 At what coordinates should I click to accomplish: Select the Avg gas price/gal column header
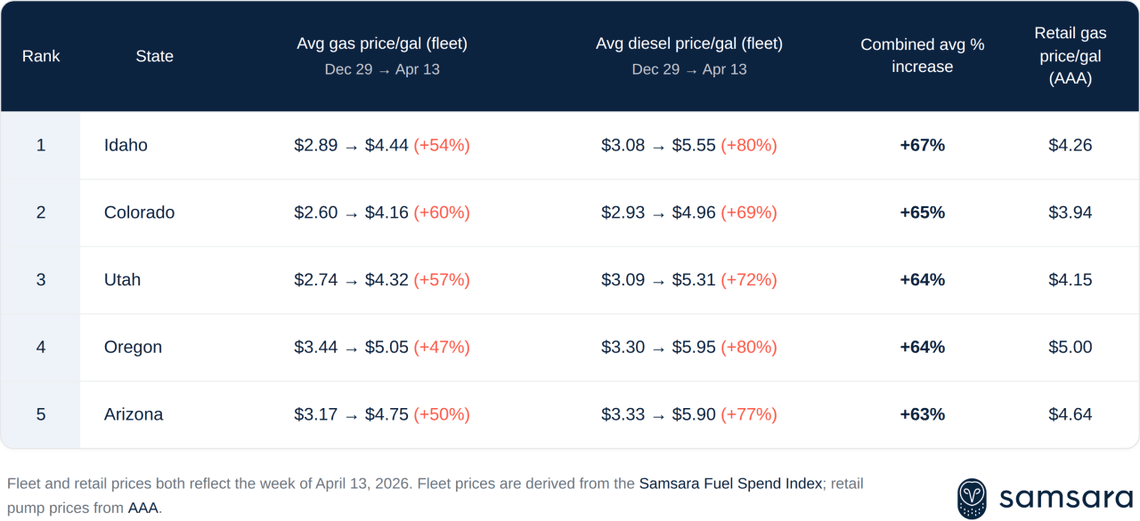pyautogui.click(x=382, y=44)
